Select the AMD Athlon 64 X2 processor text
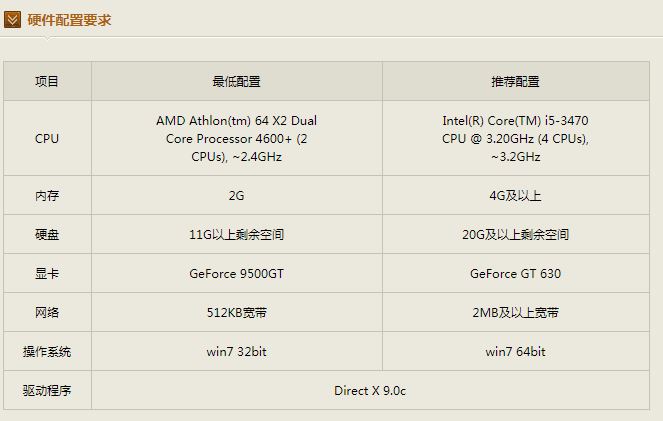 pyautogui.click(x=236, y=138)
